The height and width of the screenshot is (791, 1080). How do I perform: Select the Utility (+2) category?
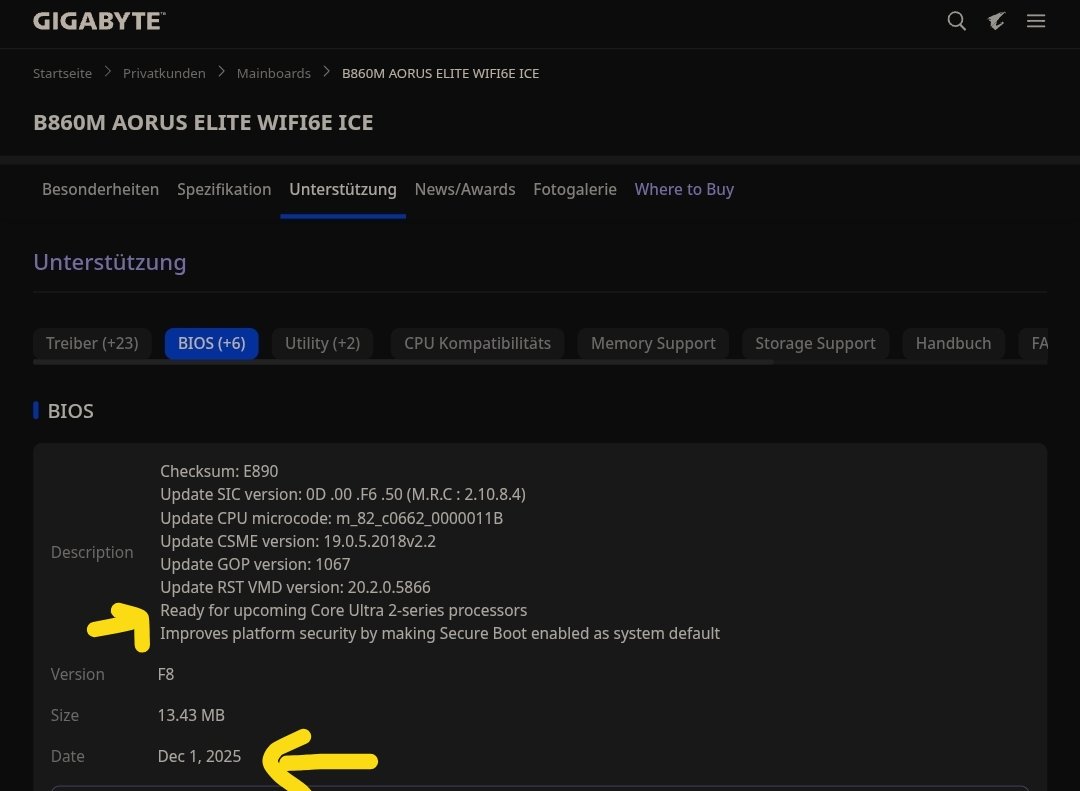(x=322, y=343)
